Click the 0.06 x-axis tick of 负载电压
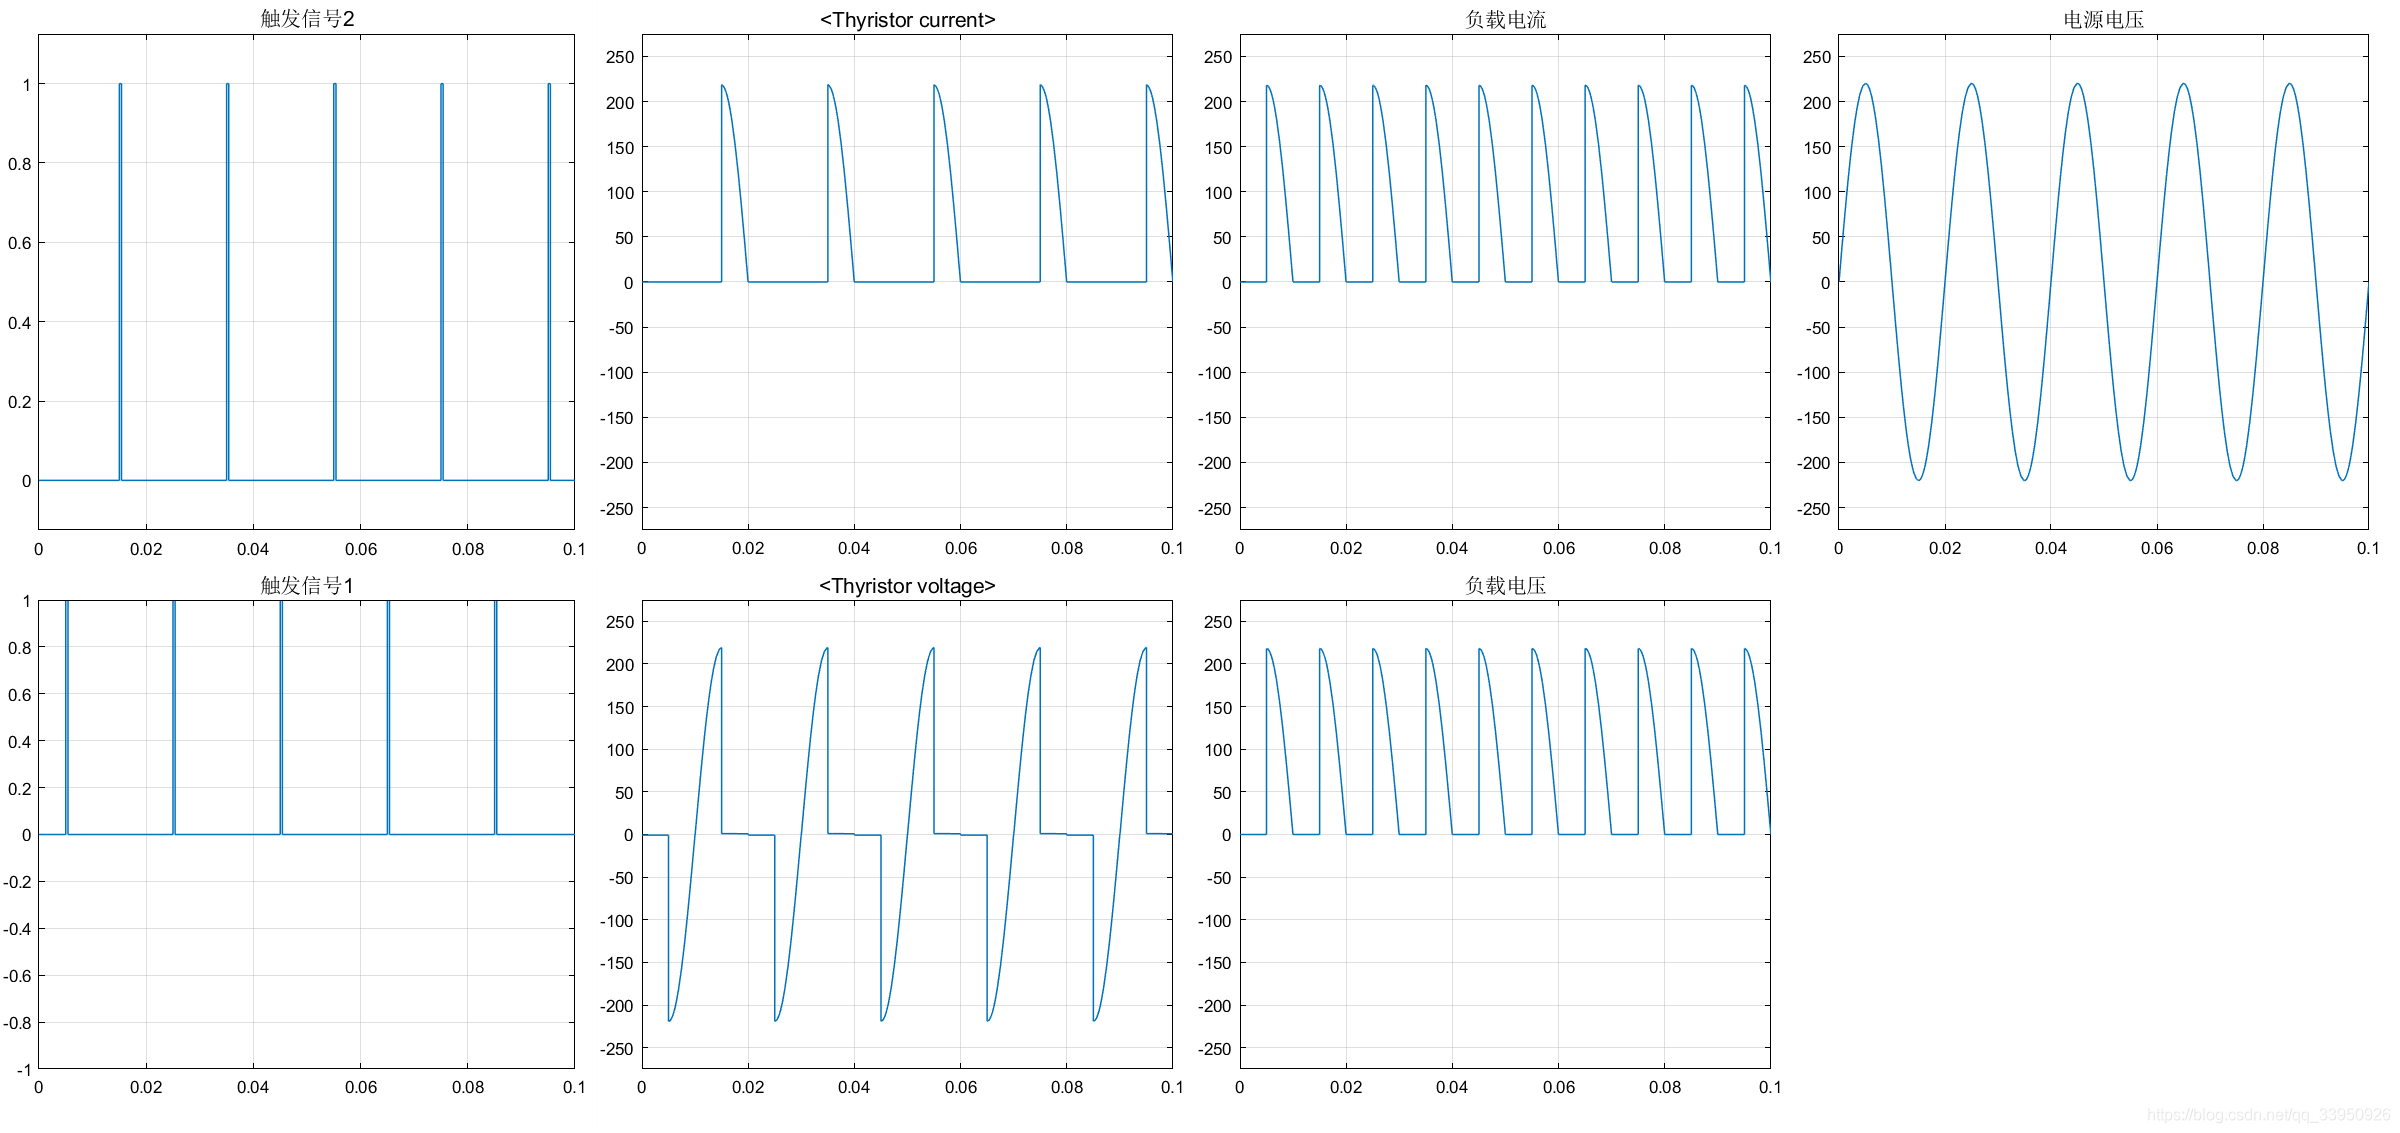This screenshot has height=1133, width=2400. coord(1559,1087)
